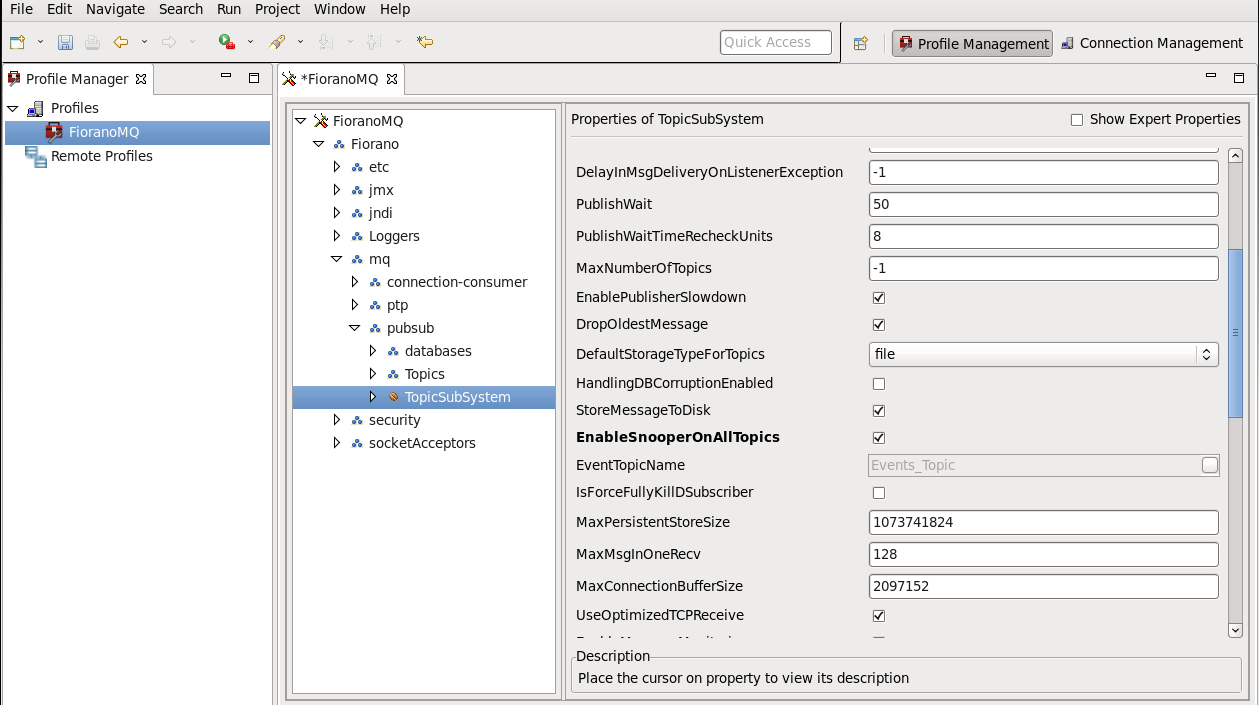Click the Back navigation arrow icon
The height and width of the screenshot is (705, 1259).
point(121,42)
